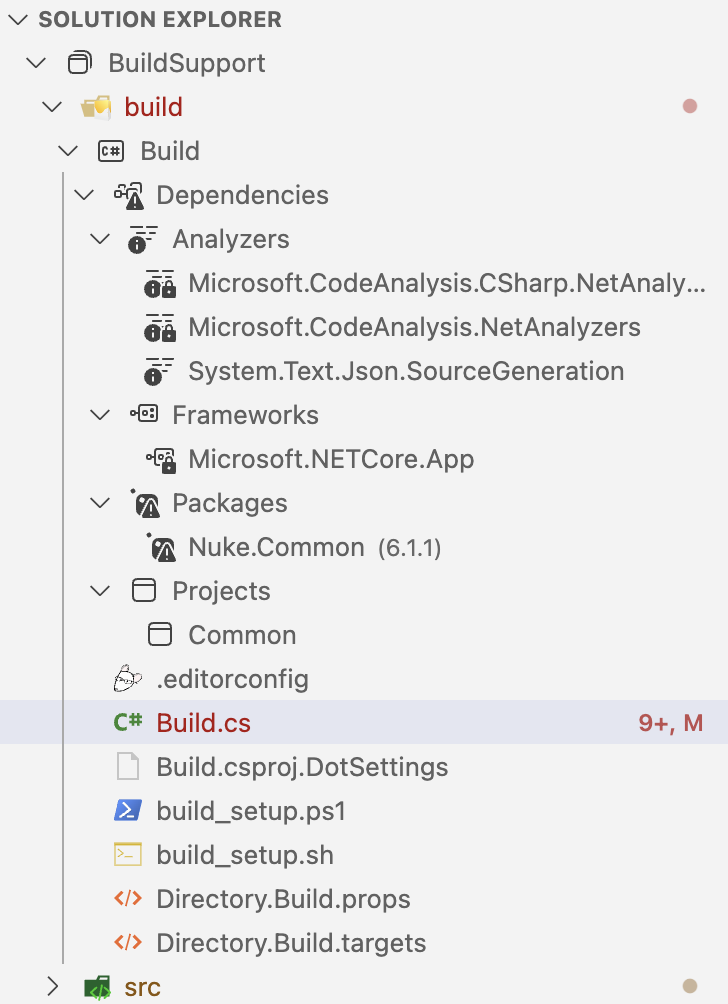Screen dimensions: 728x1004
Task: Collapse the Projects node
Action: [99, 590]
